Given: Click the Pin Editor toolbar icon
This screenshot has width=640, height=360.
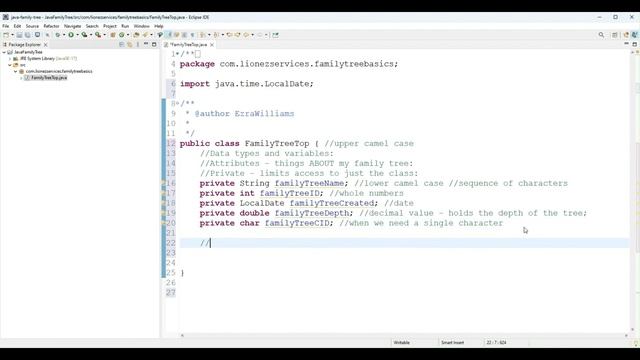Looking at the screenshot, I should point(276,35).
